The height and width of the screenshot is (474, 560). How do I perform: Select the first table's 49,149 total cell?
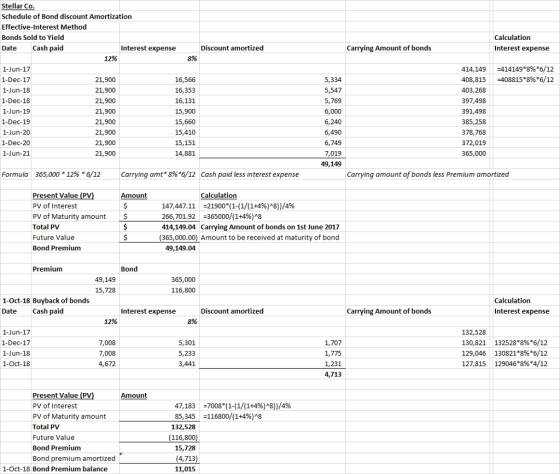(331, 164)
